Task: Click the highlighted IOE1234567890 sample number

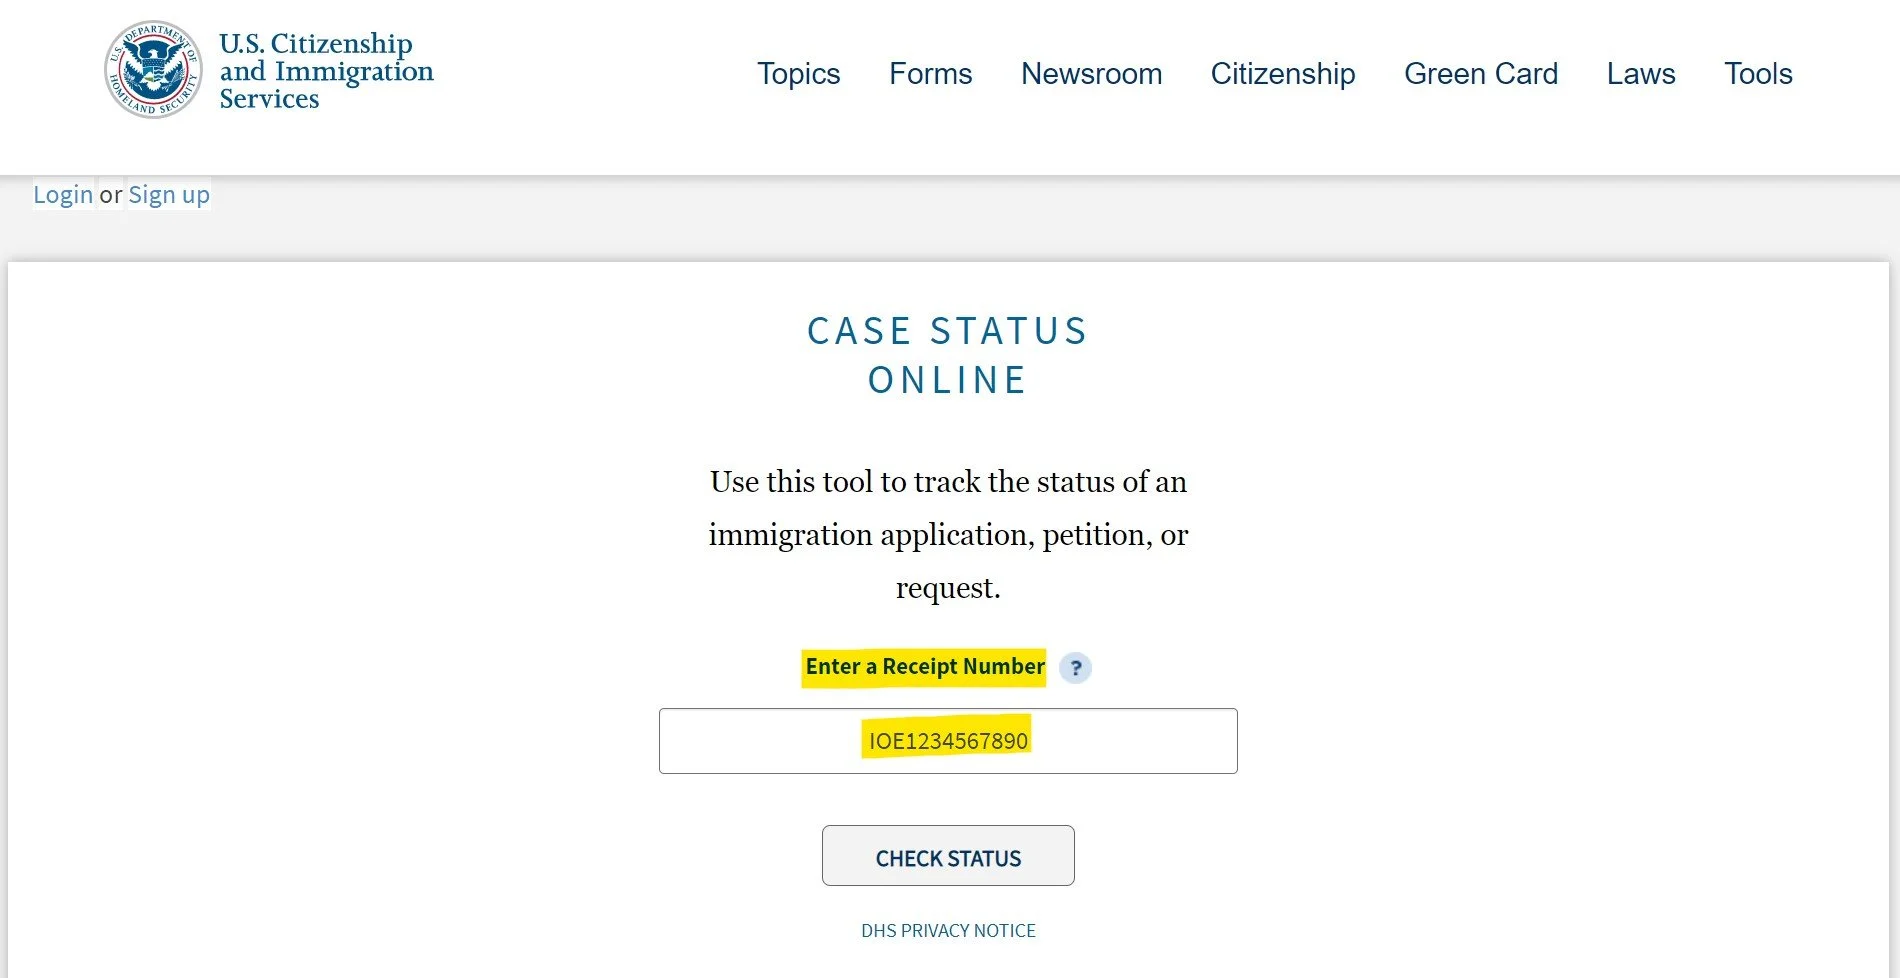Action: tap(948, 741)
